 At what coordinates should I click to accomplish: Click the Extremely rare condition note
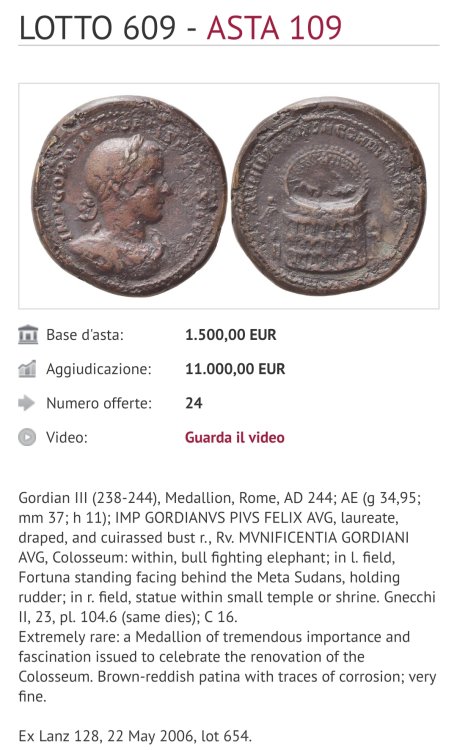click(x=227, y=667)
